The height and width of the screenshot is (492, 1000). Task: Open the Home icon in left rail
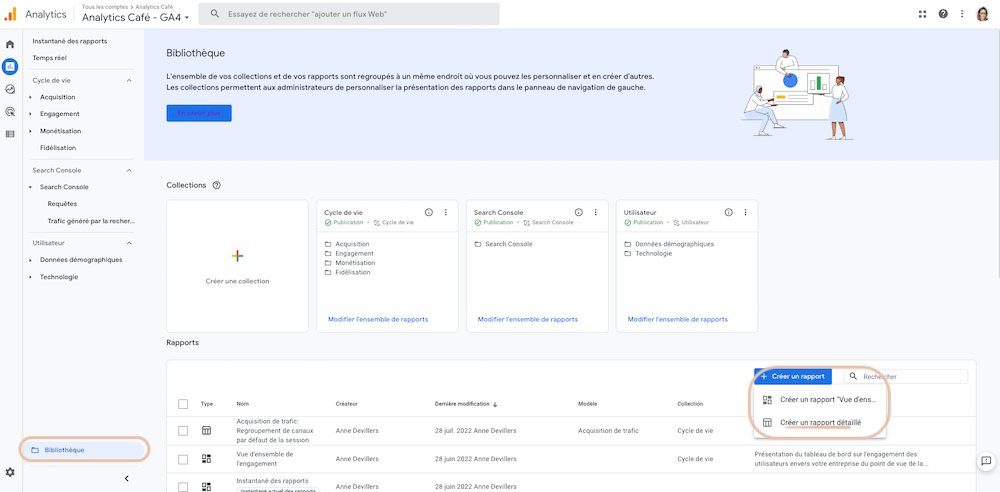(x=10, y=45)
